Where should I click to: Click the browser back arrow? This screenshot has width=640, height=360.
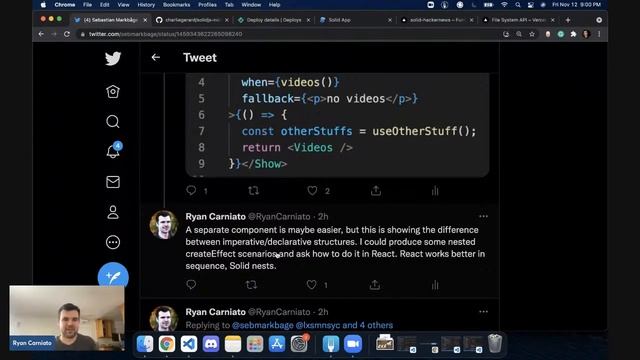[41, 34]
